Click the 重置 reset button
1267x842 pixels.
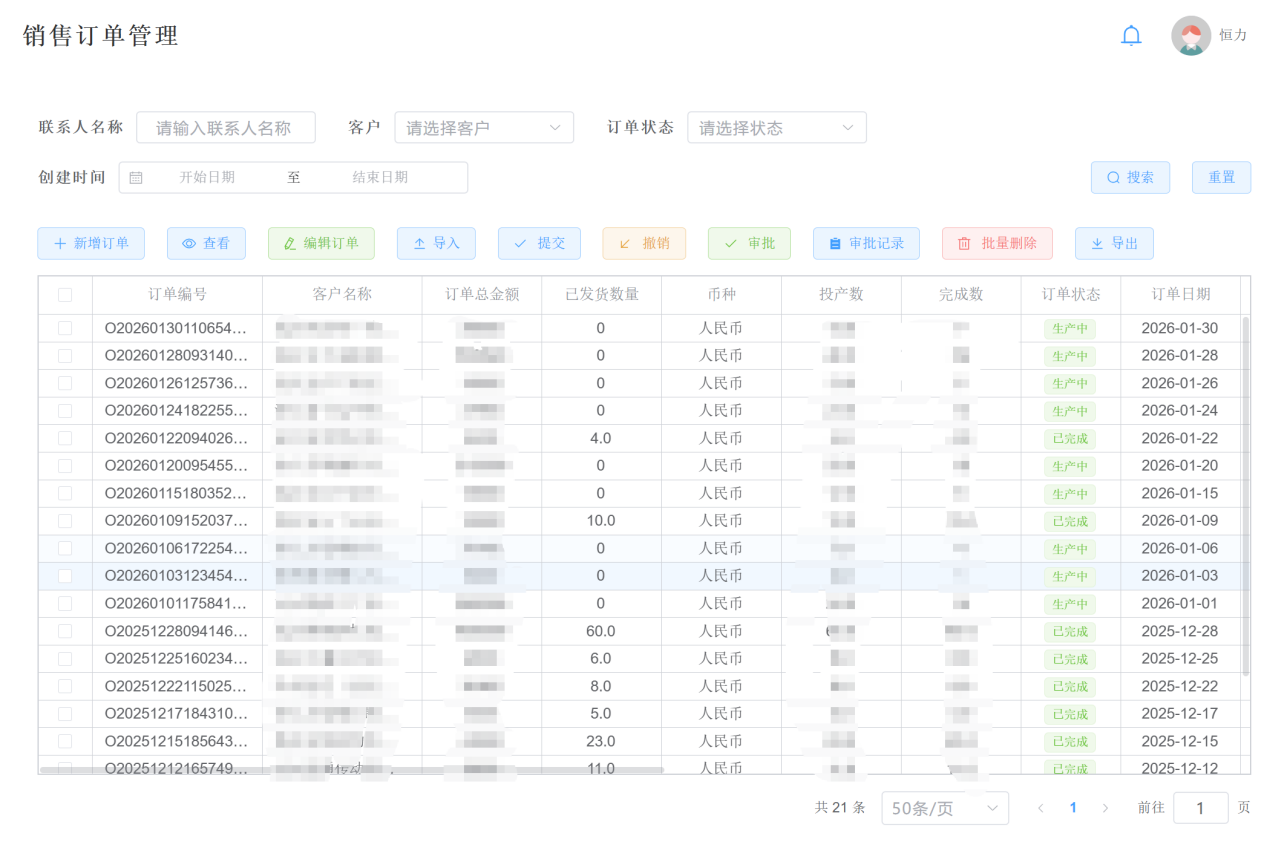(1221, 178)
